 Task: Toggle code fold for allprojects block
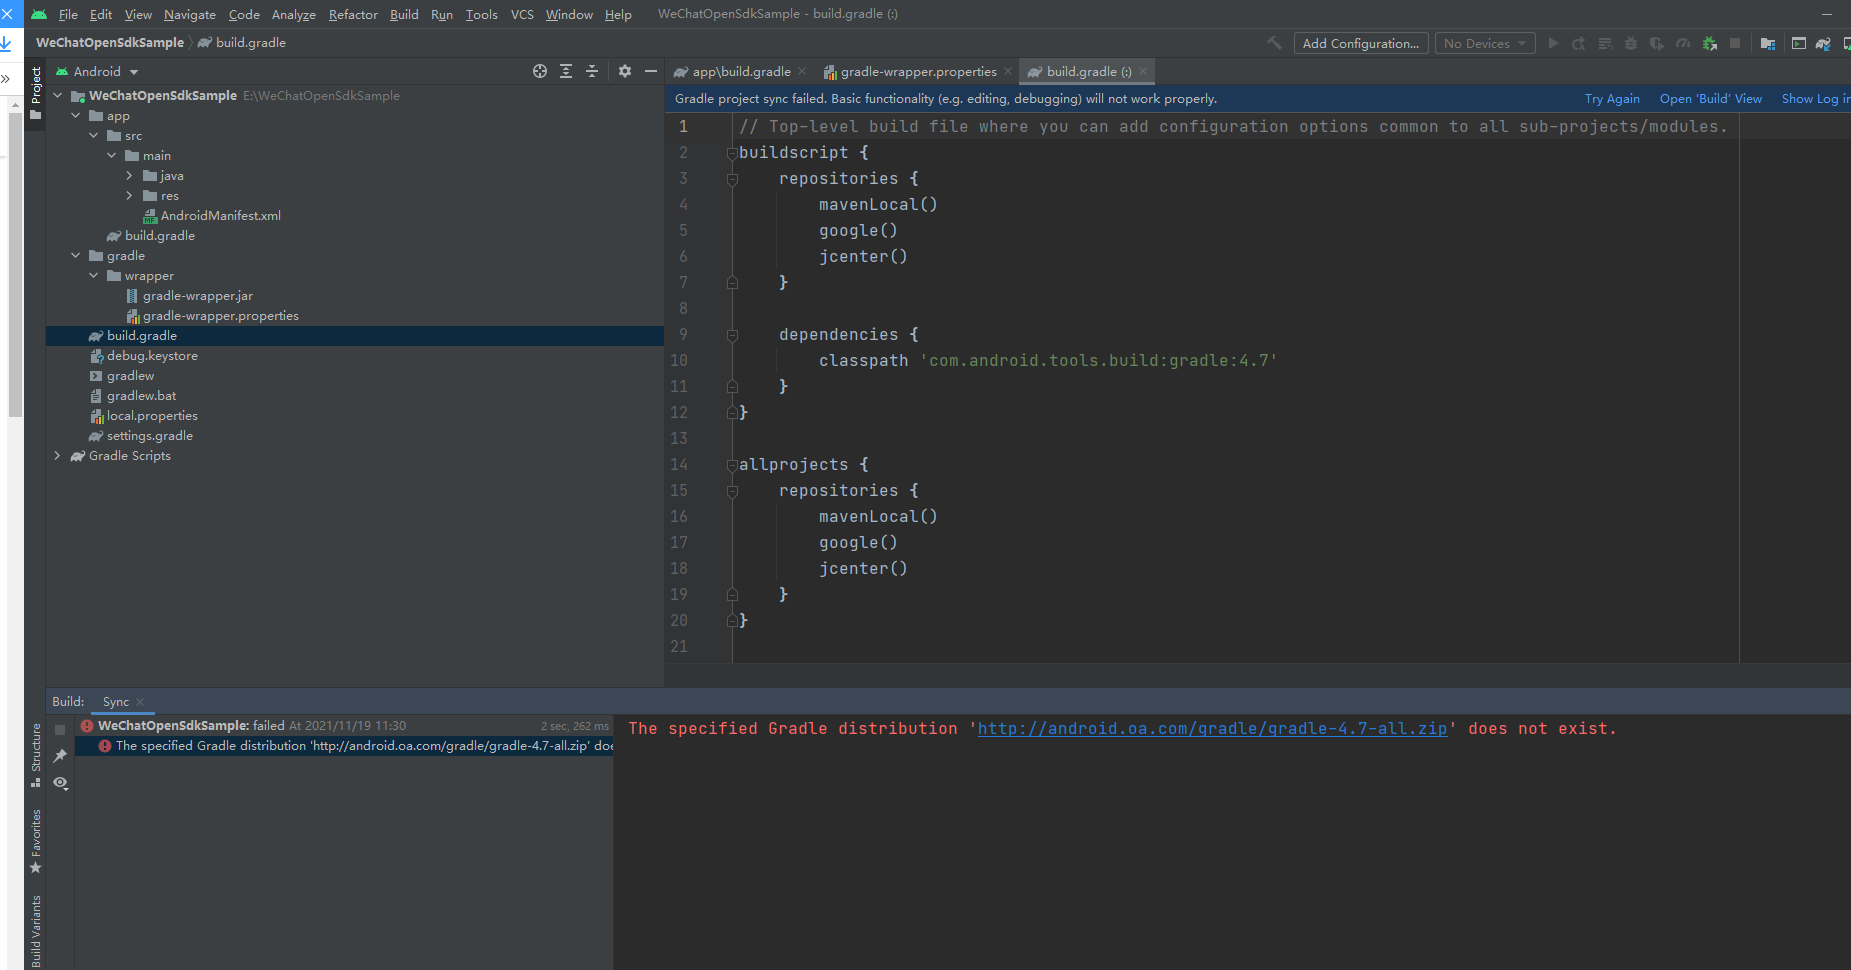732,465
